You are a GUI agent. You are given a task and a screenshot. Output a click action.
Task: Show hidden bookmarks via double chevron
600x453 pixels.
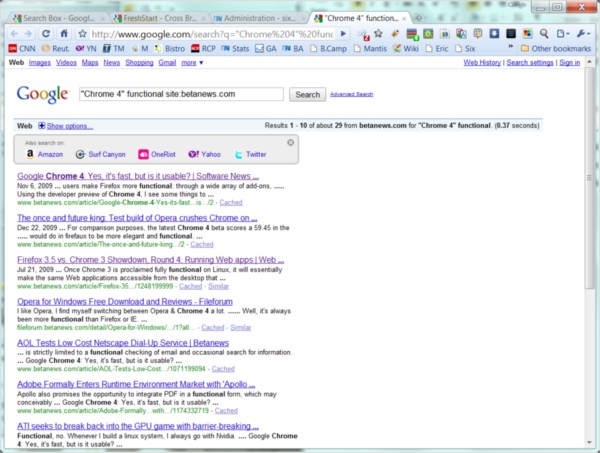pos(510,47)
